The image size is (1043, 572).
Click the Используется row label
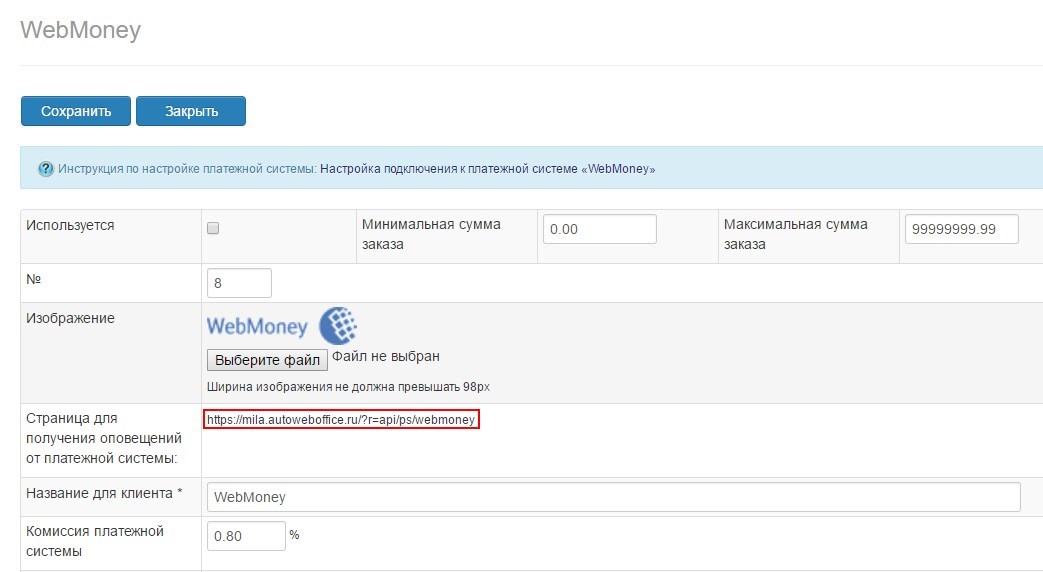click(x=69, y=225)
